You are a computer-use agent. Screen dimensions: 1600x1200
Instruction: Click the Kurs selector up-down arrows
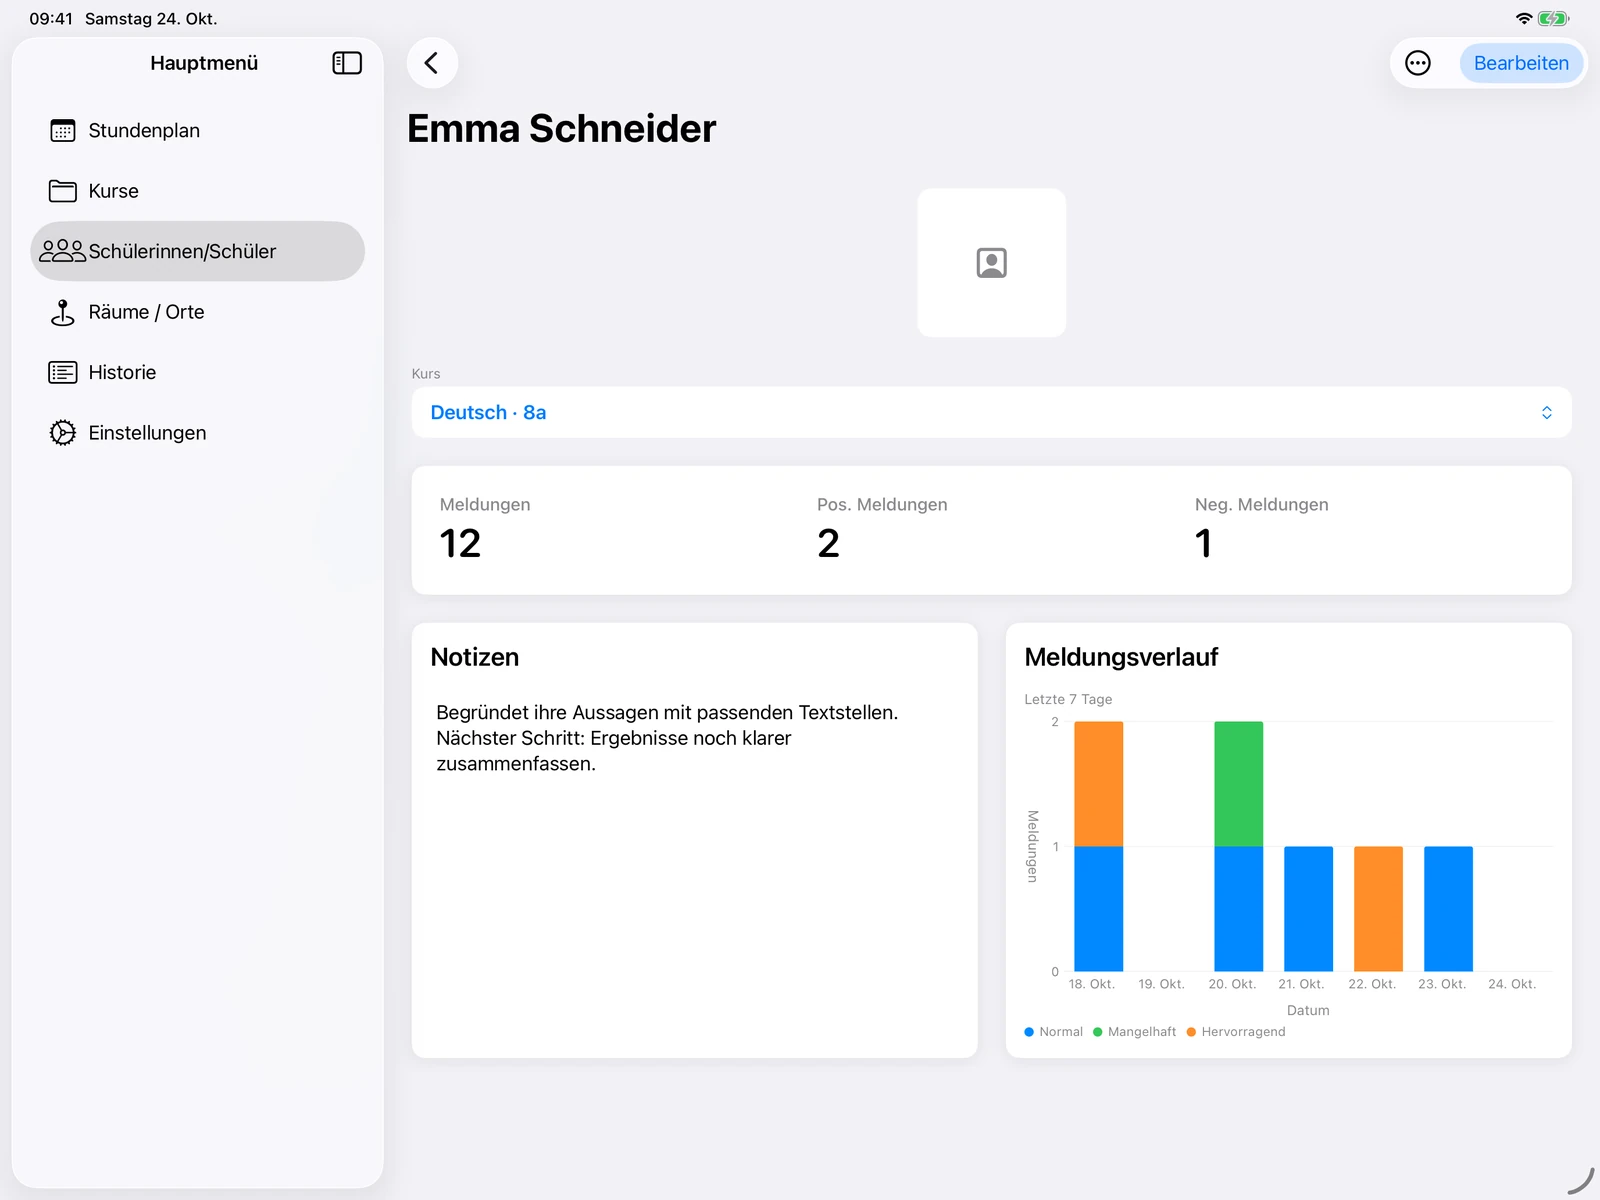tap(1547, 412)
